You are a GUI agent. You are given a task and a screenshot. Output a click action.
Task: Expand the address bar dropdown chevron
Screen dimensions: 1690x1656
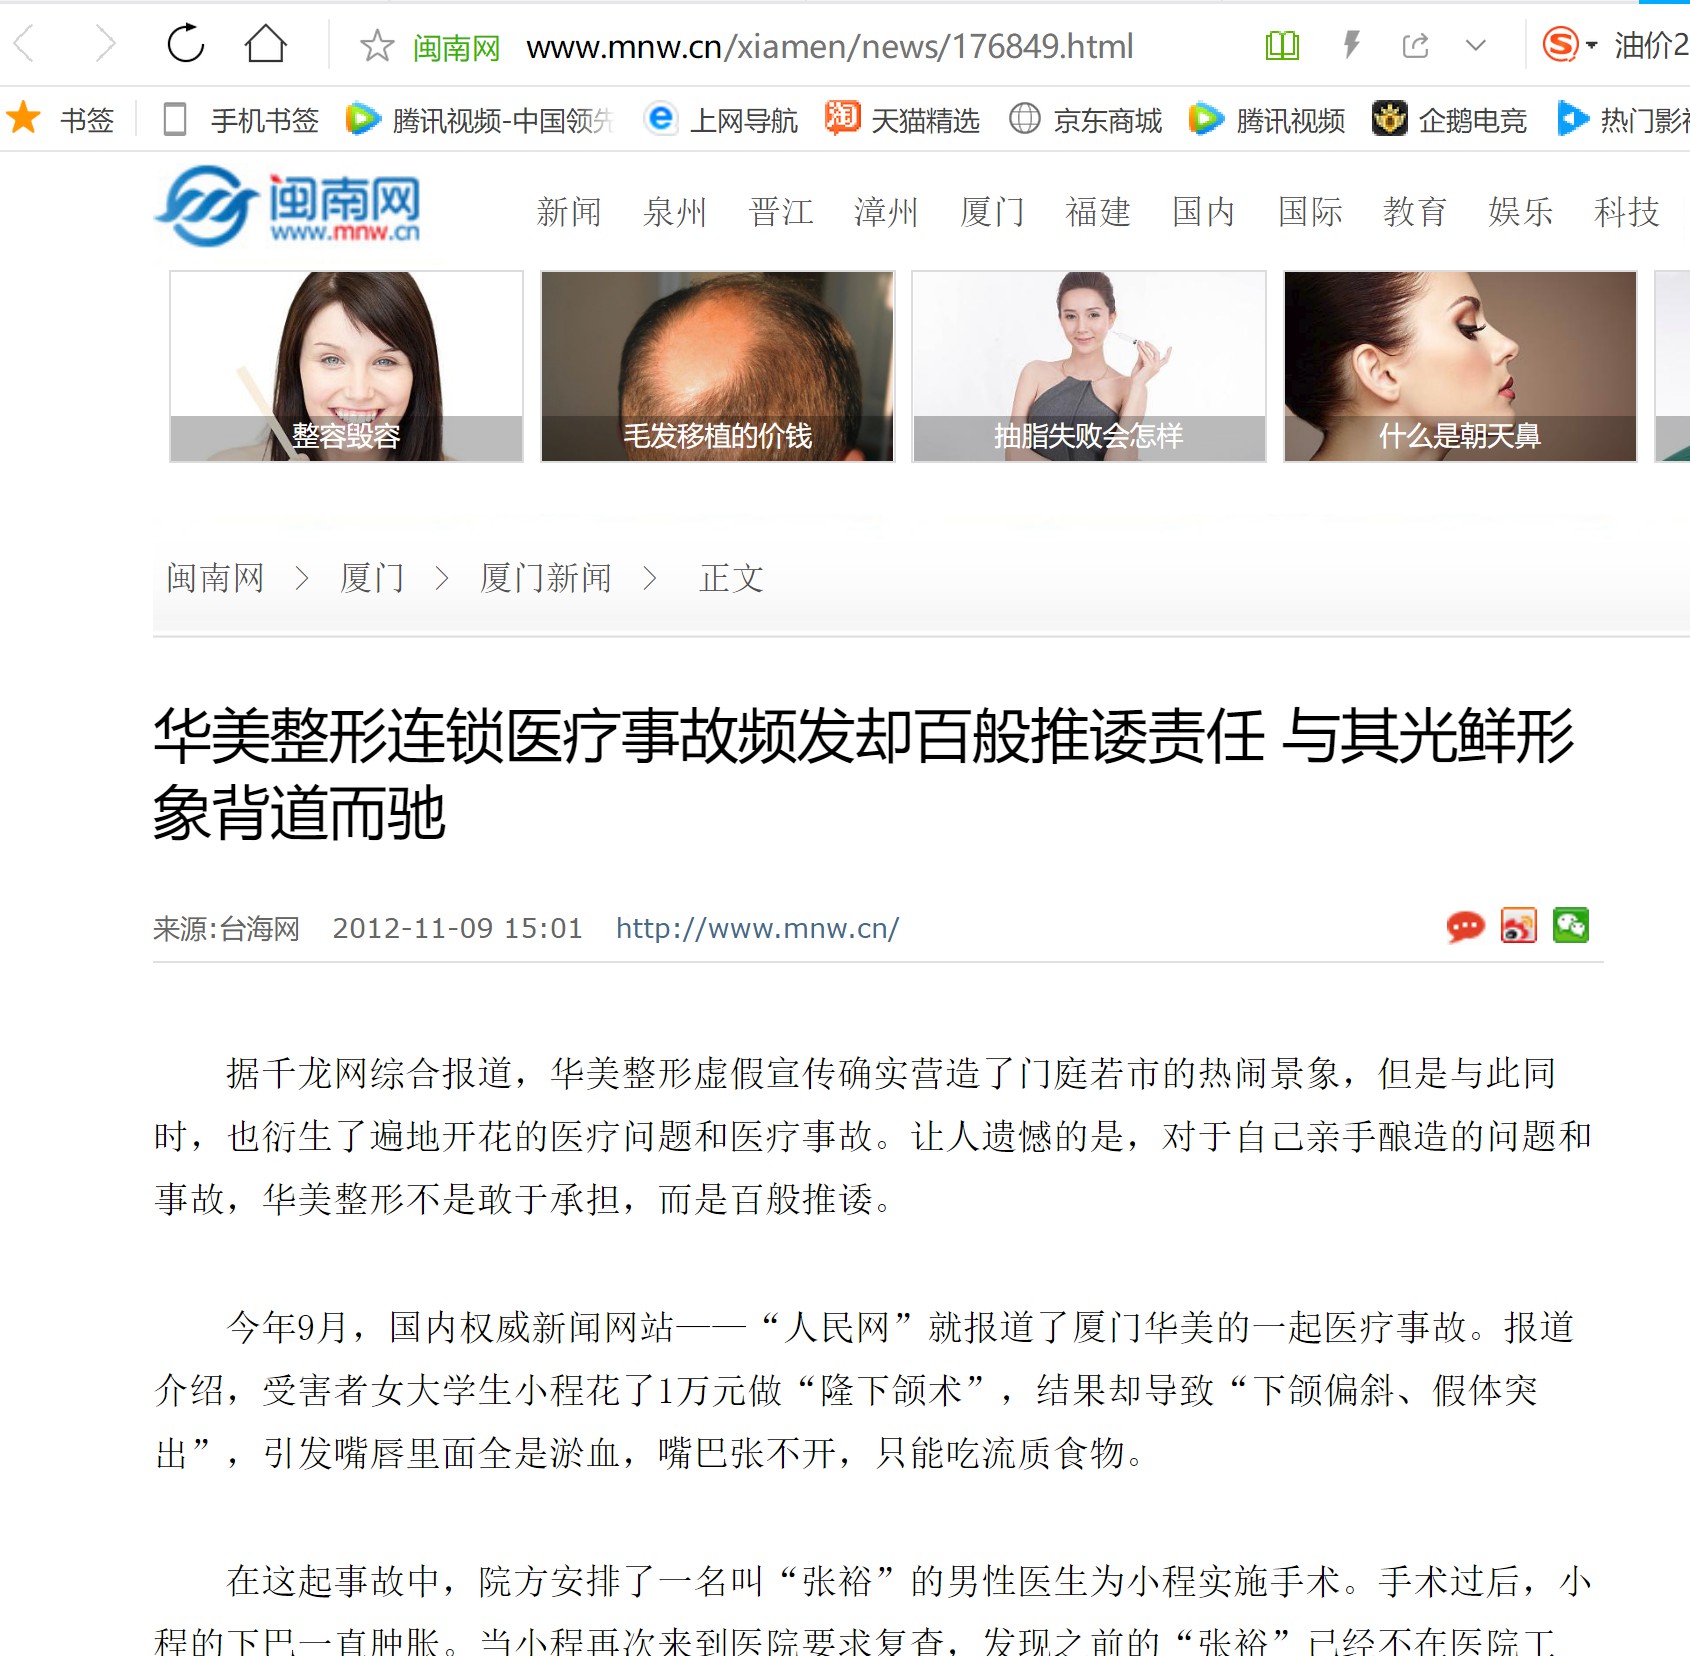tap(1475, 45)
